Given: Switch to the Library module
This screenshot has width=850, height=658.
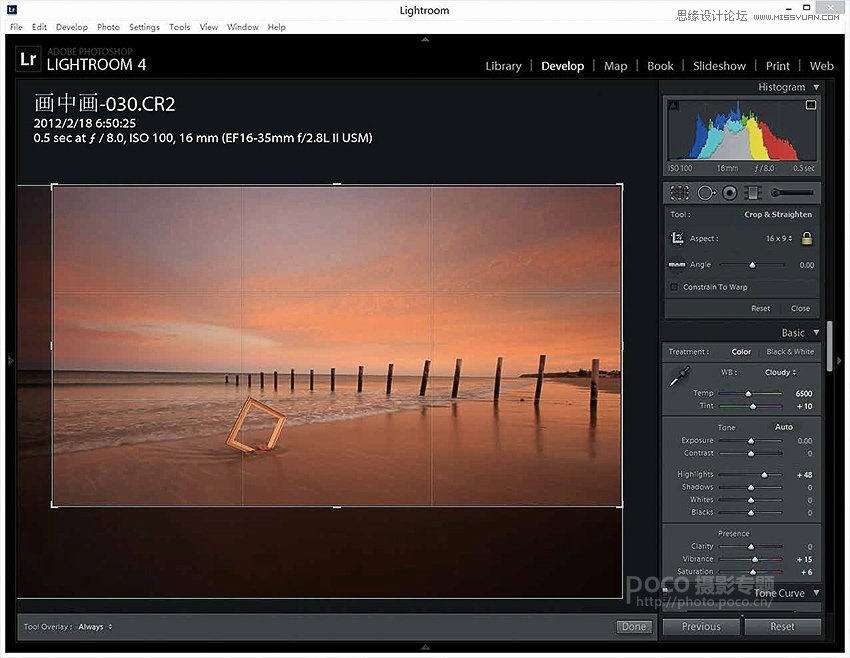Looking at the screenshot, I should [x=503, y=66].
